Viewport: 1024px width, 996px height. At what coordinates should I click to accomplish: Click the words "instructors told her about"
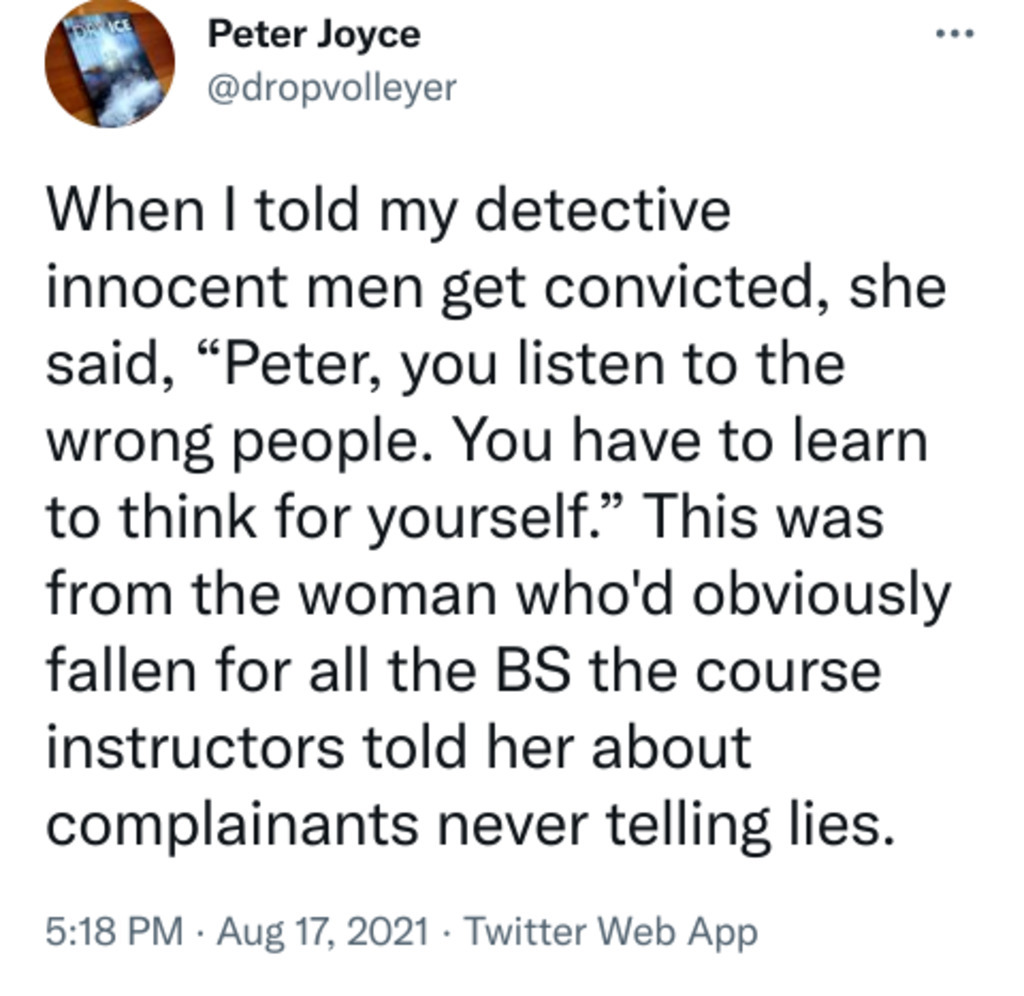click(398, 747)
